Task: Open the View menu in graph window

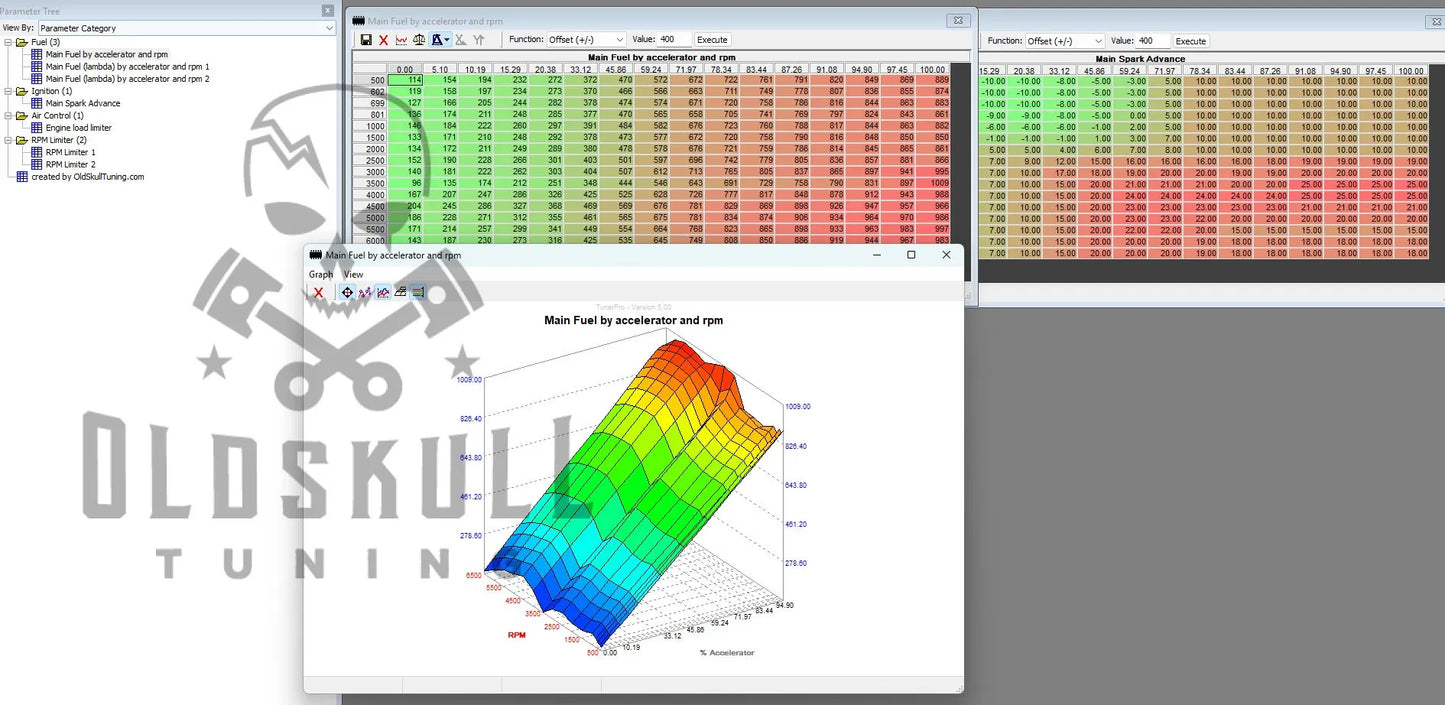Action: tap(354, 274)
